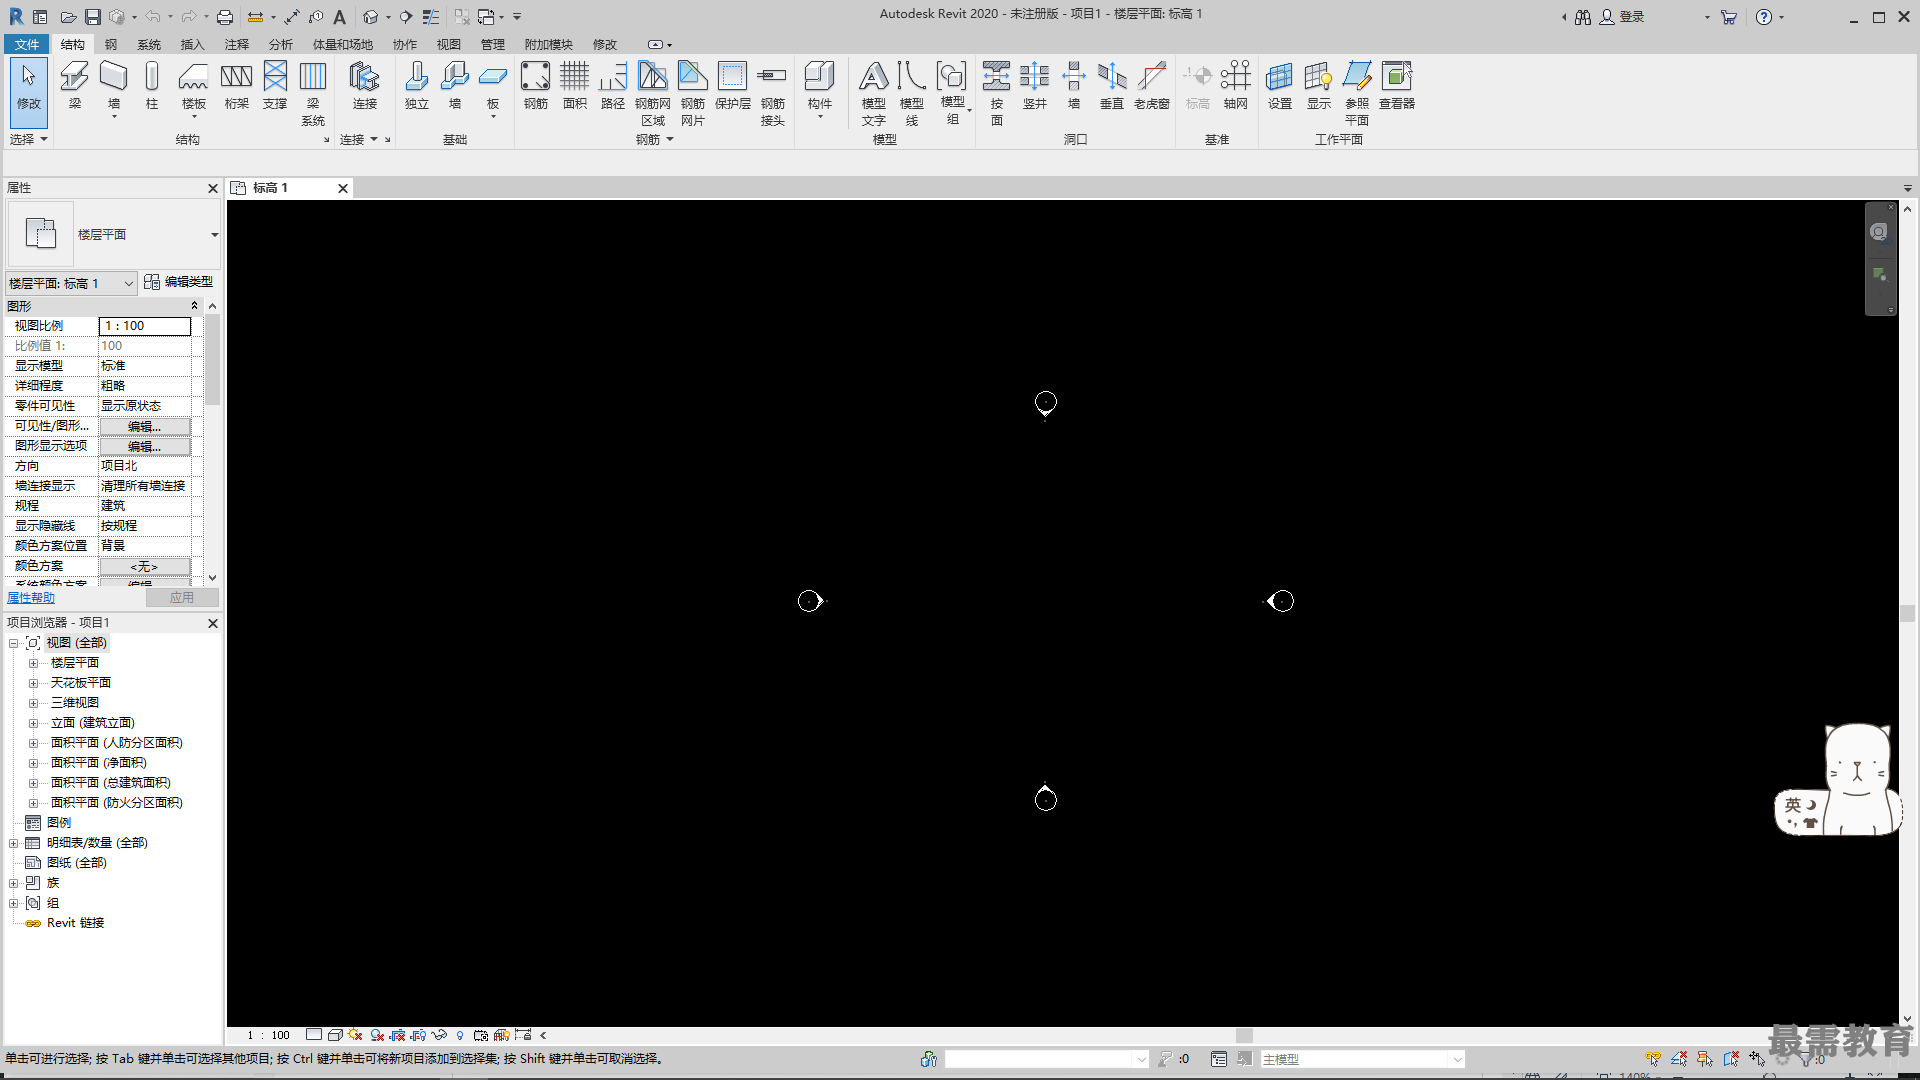Click 编辑 button for 可见性/图形 row
Screen dimensions: 1920x1080
(144, 426)
